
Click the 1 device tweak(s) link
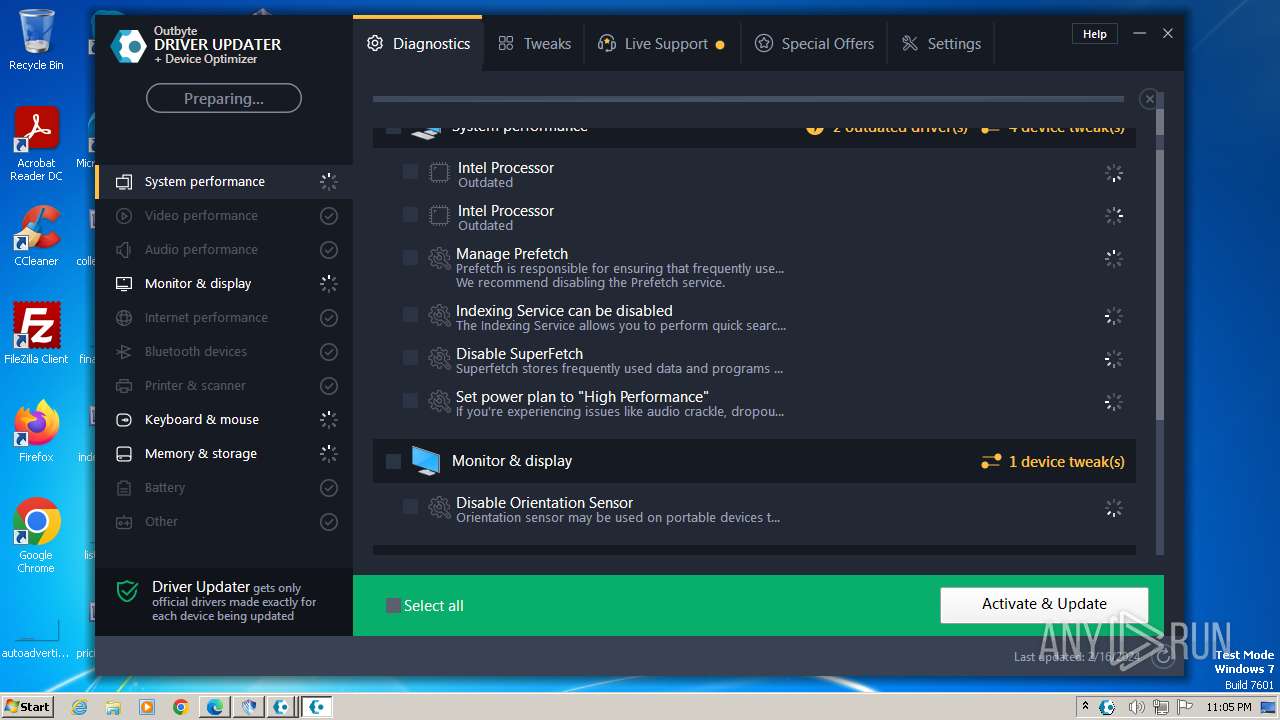tap(1066, 462)
